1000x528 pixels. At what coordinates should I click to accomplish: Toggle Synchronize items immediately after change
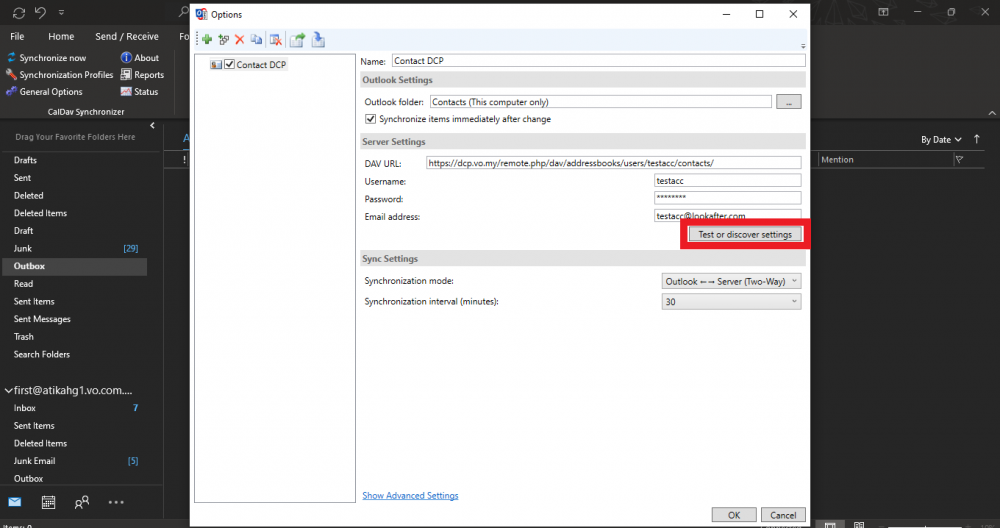click(371, 119)
